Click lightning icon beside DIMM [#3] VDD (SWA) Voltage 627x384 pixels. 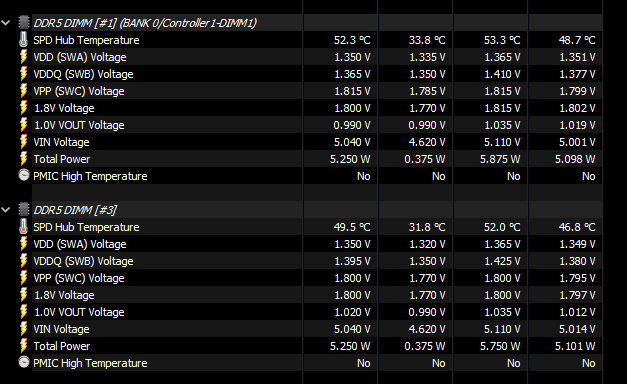(x=24, y=244)
